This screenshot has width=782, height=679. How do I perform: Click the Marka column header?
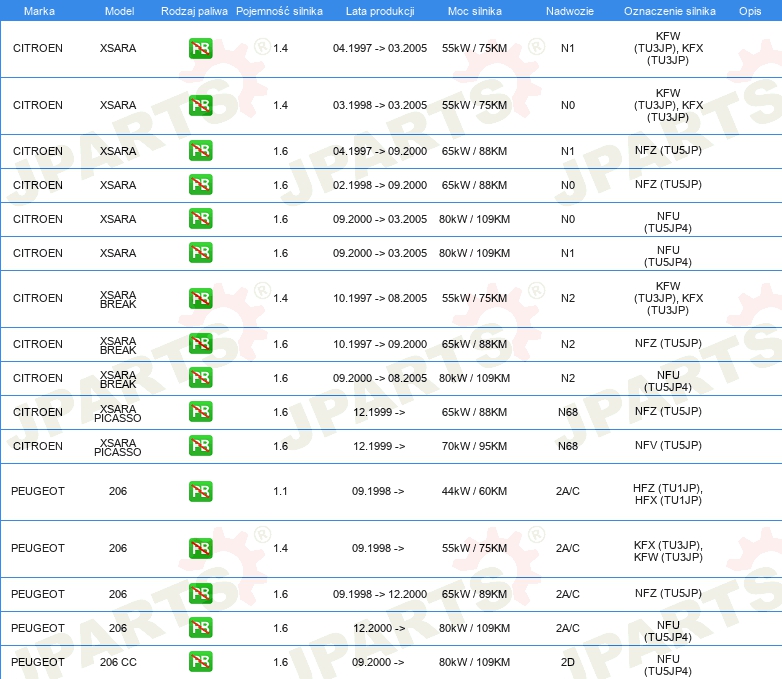tap(39, 10)
